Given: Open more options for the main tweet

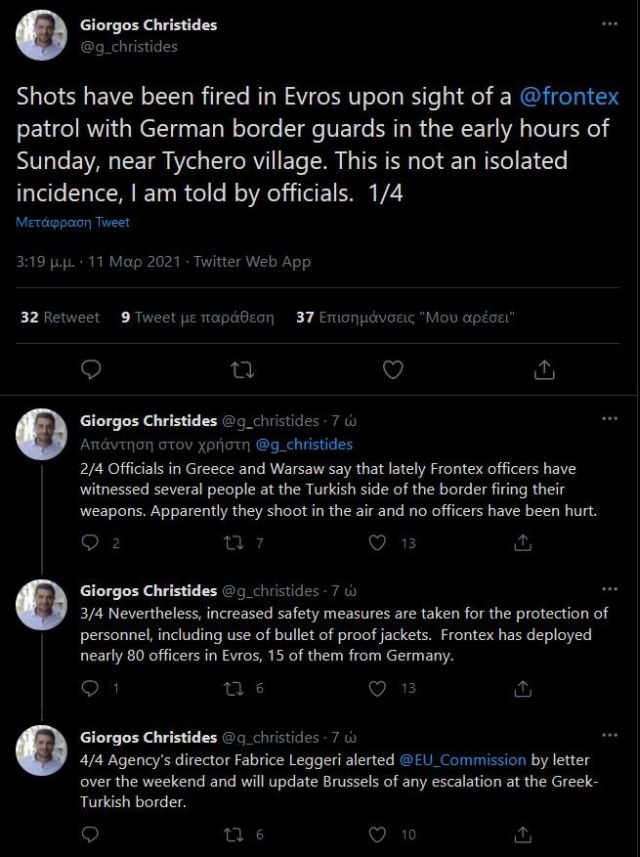Looking at the screenshot, I should pyautogui.click(x=609, y=24).
